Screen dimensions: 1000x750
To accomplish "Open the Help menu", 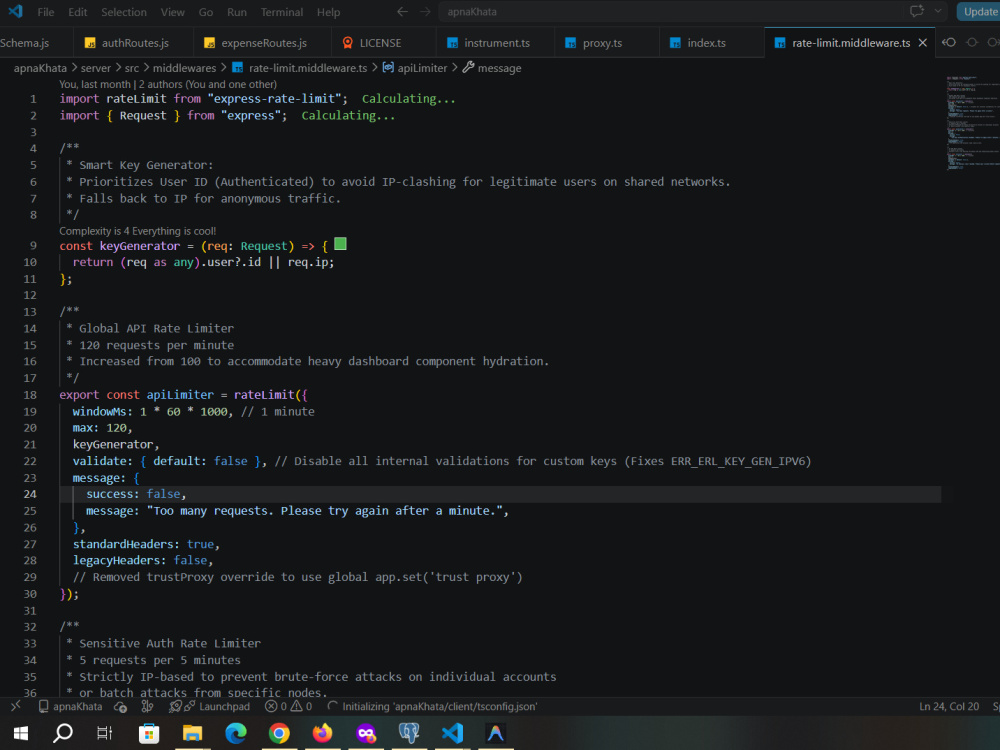I will (x=328, y=12).
